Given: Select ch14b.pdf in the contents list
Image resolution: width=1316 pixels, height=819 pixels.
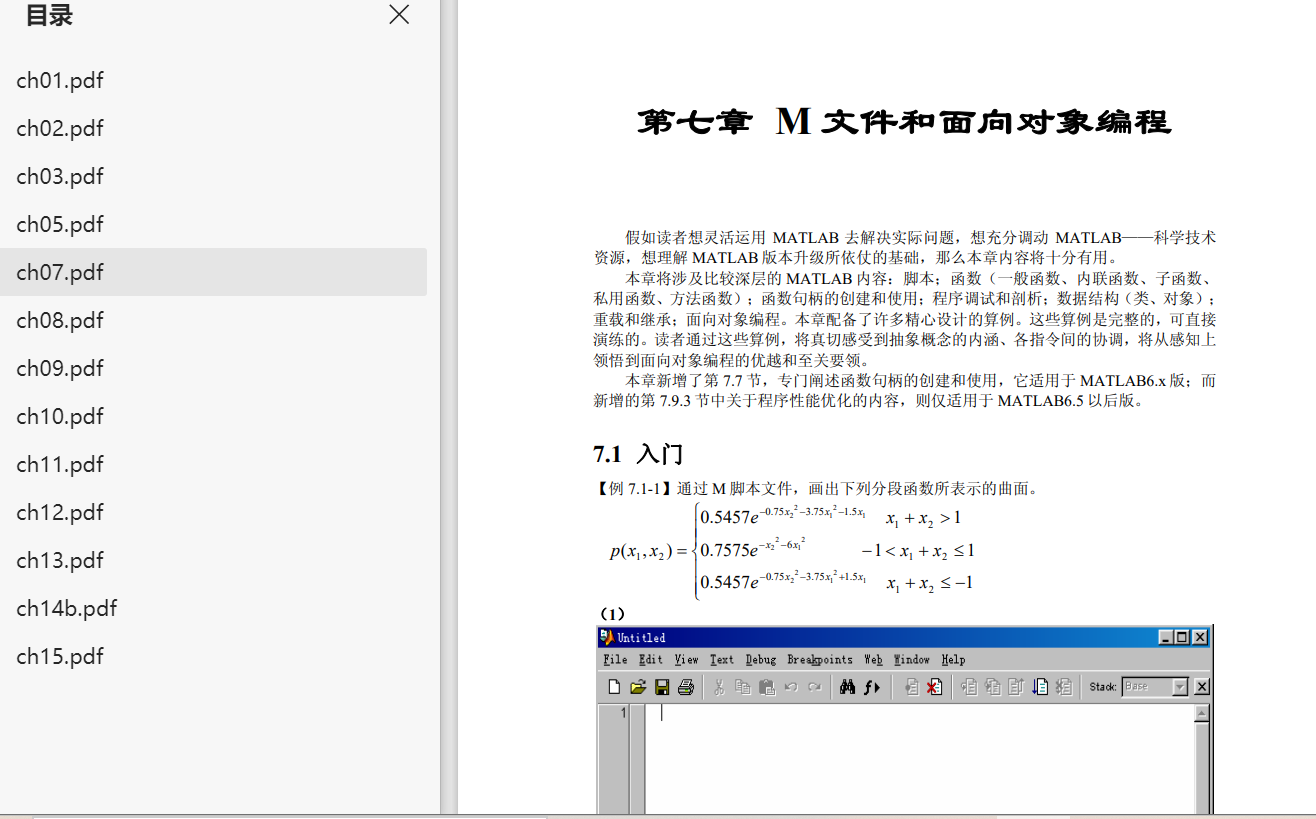Looking at the screenshot, I should coord(213,608).
